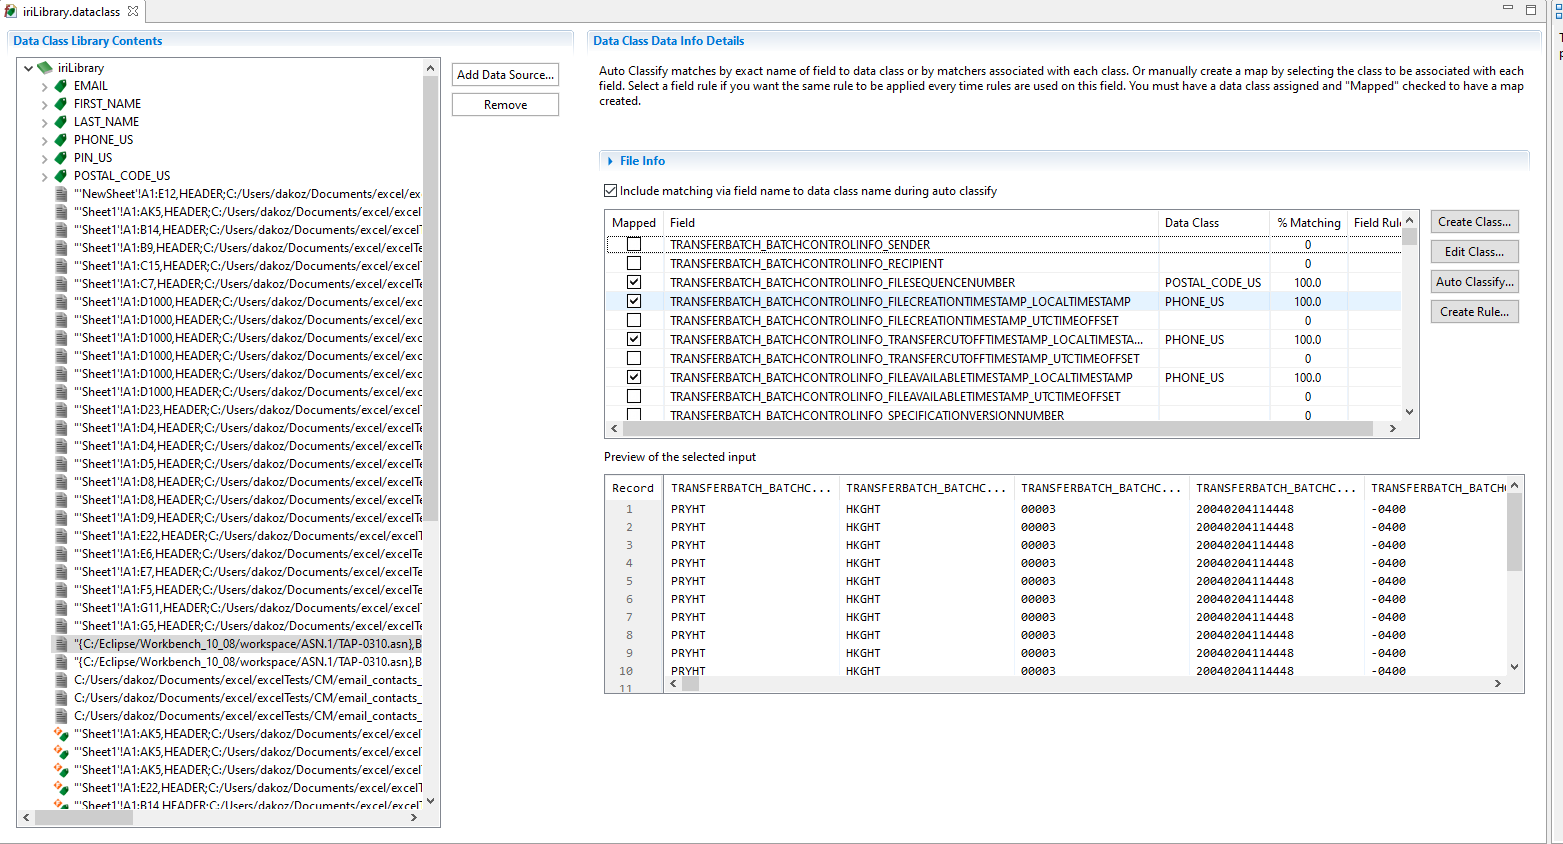Click the document icon of 'Sheet1'!A1:D23 source
The width and height of the screenshot is (1563, 844).
(x=61, y=410)
